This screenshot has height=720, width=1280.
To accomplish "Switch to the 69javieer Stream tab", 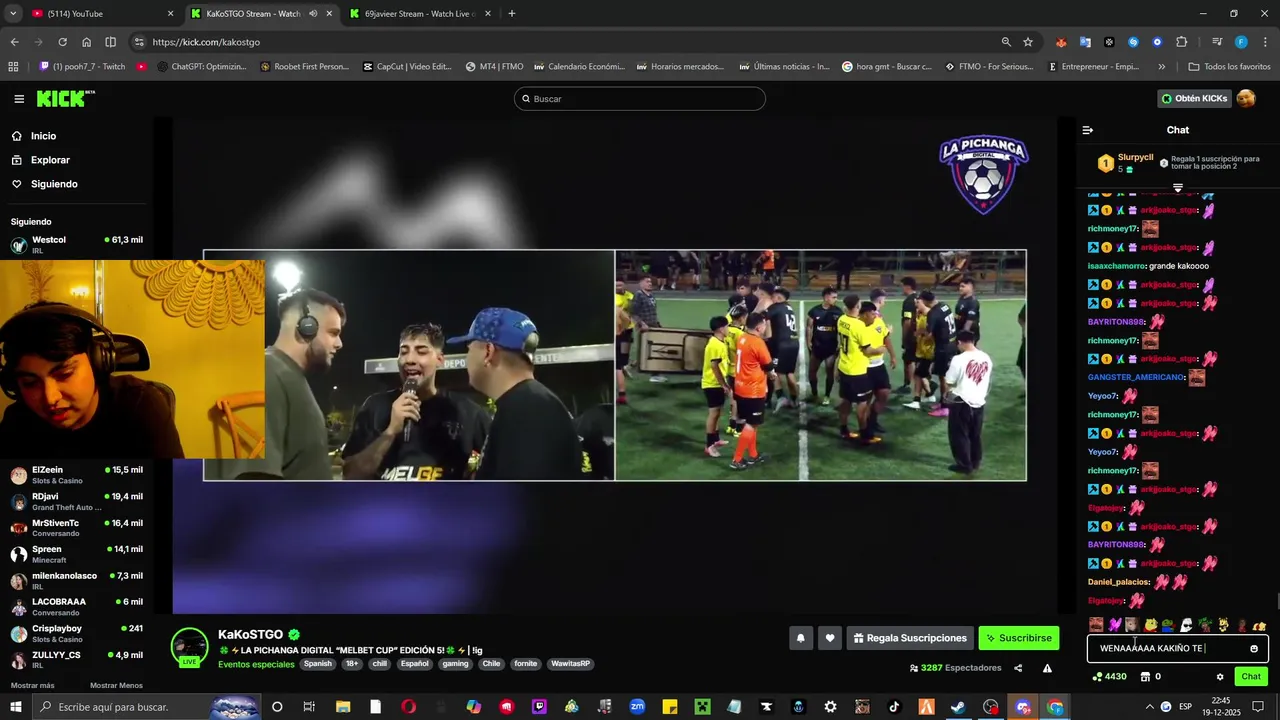I will tap(420, 14).
